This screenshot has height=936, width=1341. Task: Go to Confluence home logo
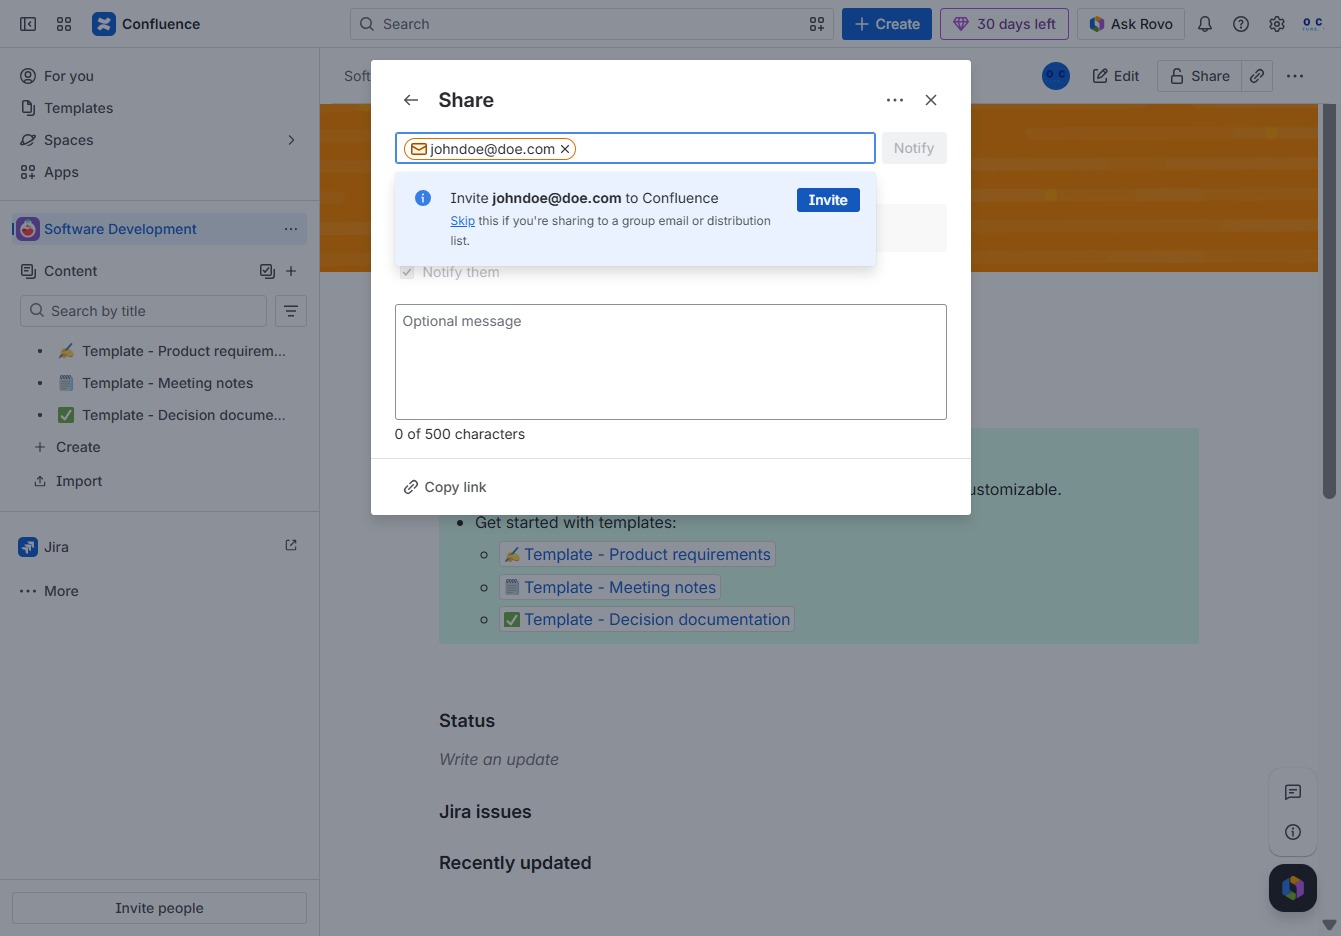[x=146, y=24]
